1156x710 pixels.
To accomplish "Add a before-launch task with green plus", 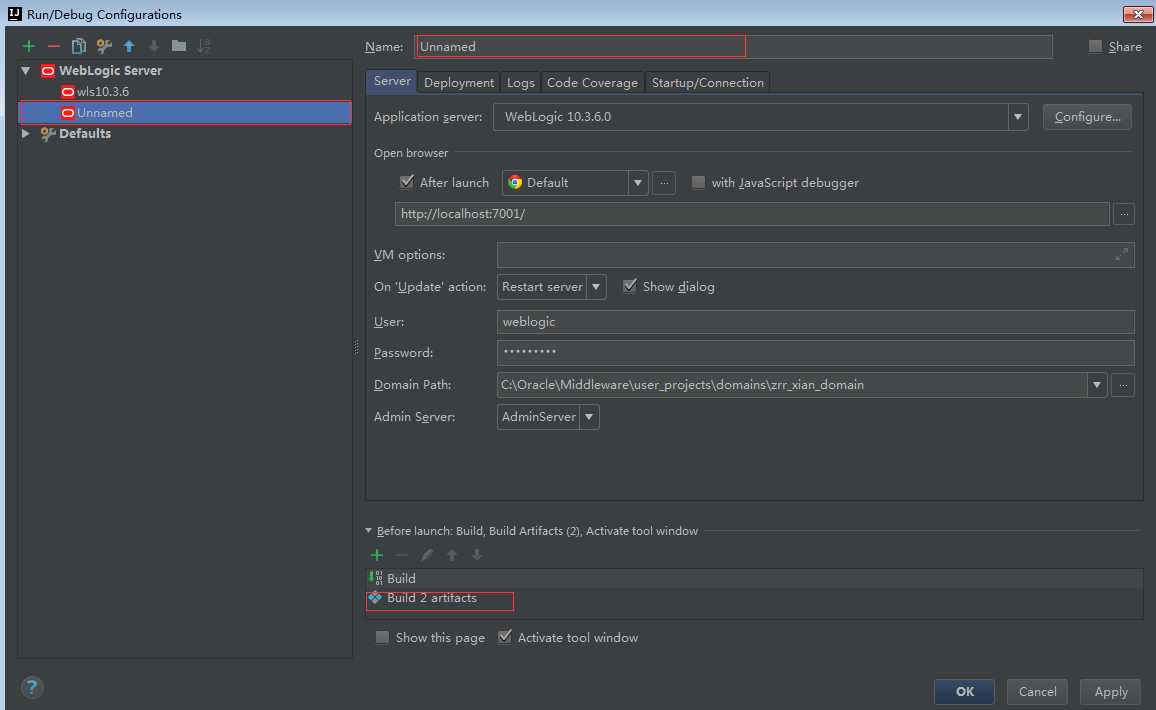I will tap(377, 555).
